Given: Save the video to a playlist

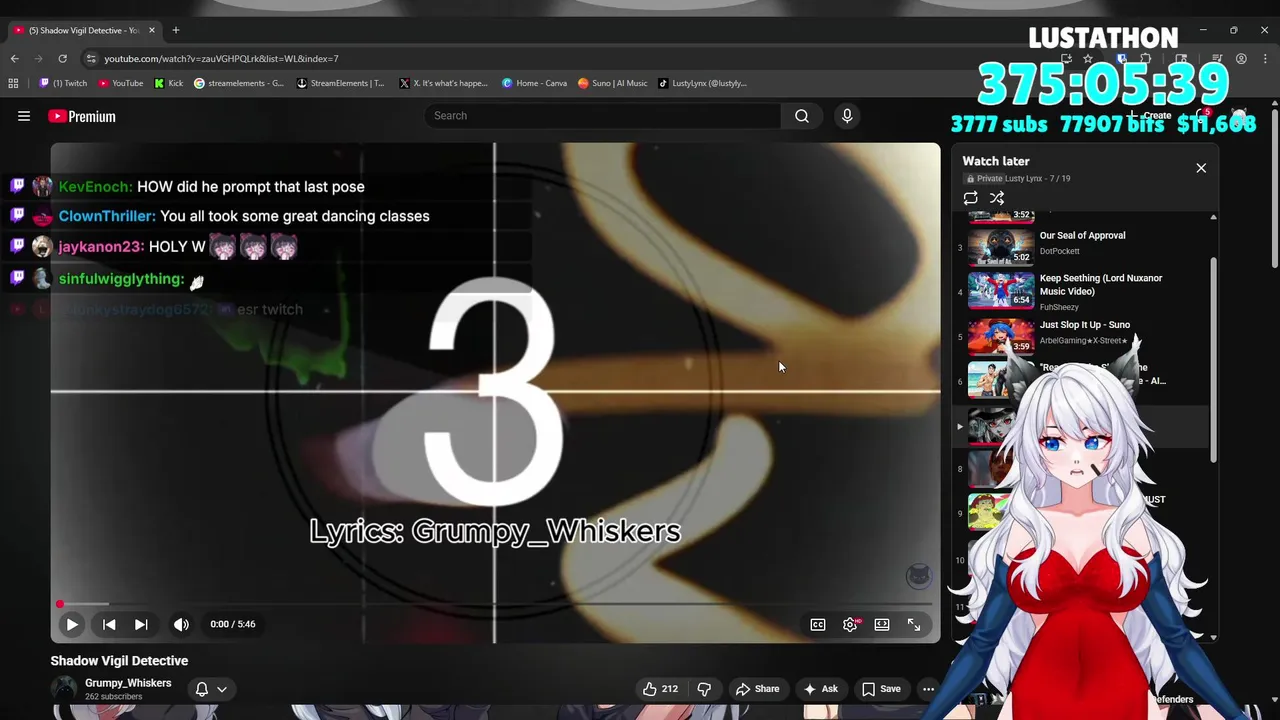Looking at the screenshot, I should (881, 689).
